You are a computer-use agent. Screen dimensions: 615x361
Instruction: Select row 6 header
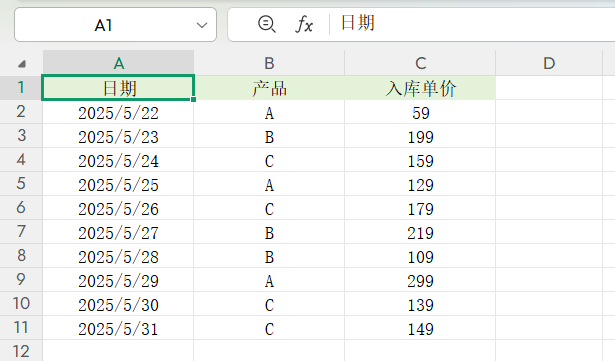21,208
